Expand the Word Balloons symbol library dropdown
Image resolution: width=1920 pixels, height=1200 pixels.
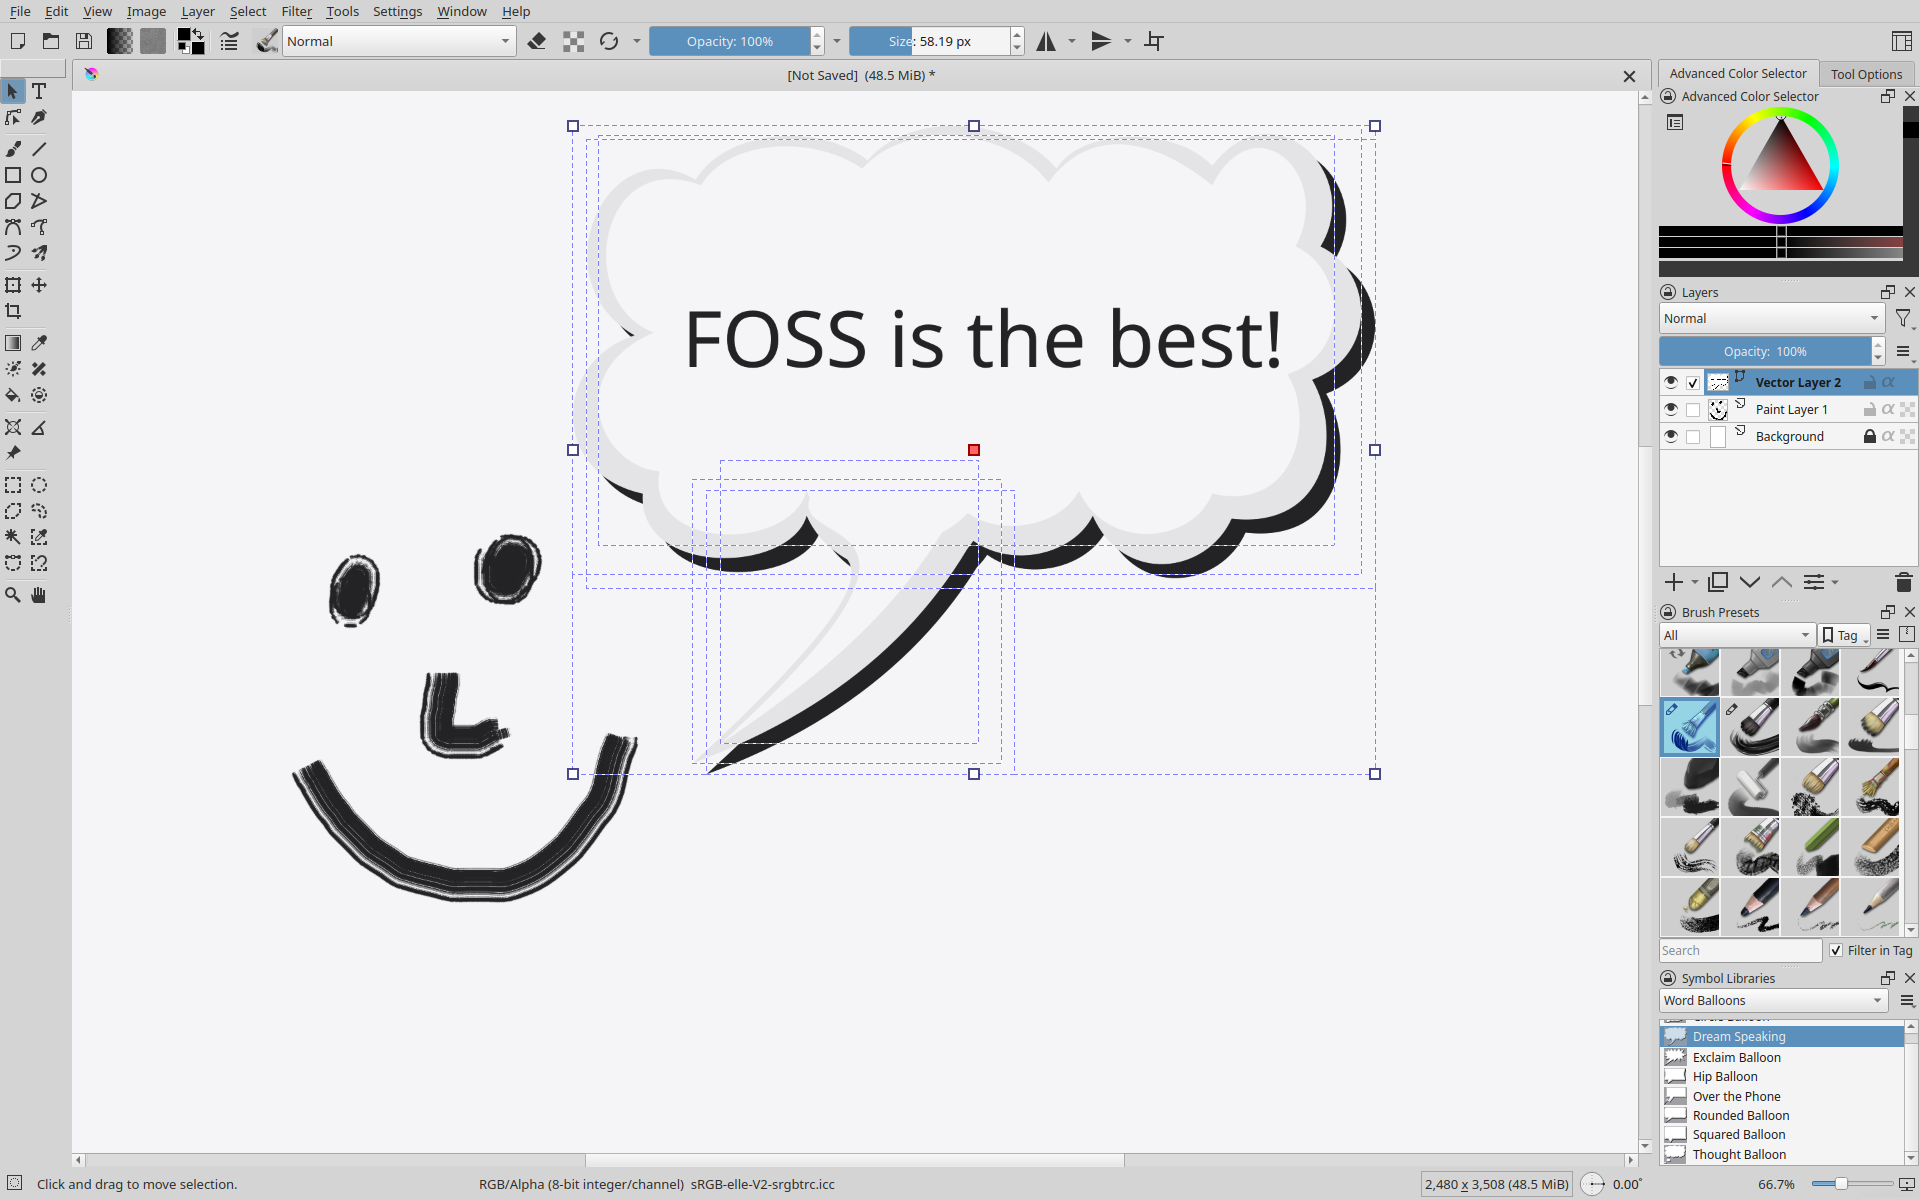[x=1772, y=1000]
